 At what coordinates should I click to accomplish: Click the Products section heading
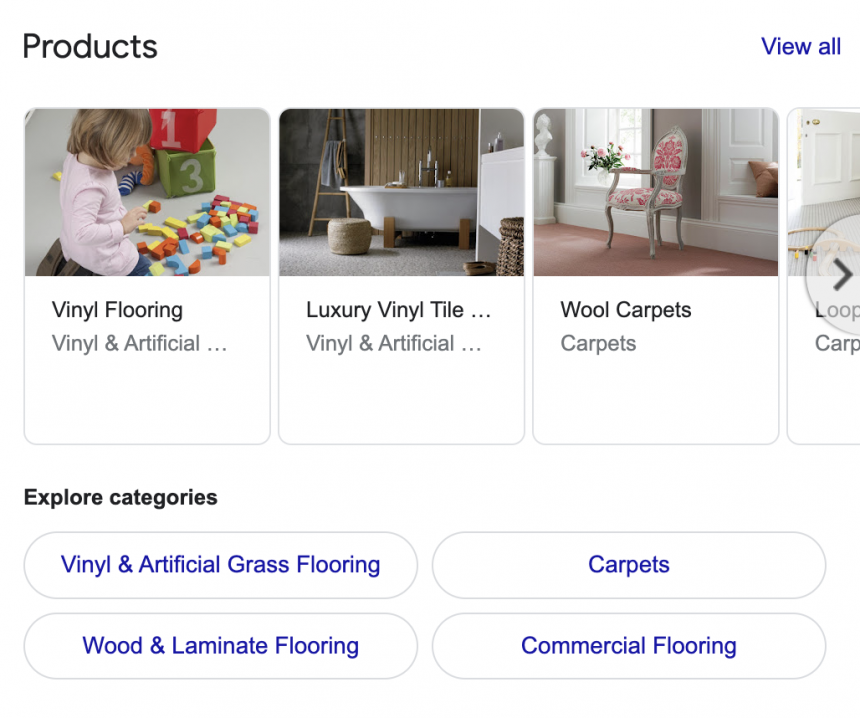coord(90,47)
